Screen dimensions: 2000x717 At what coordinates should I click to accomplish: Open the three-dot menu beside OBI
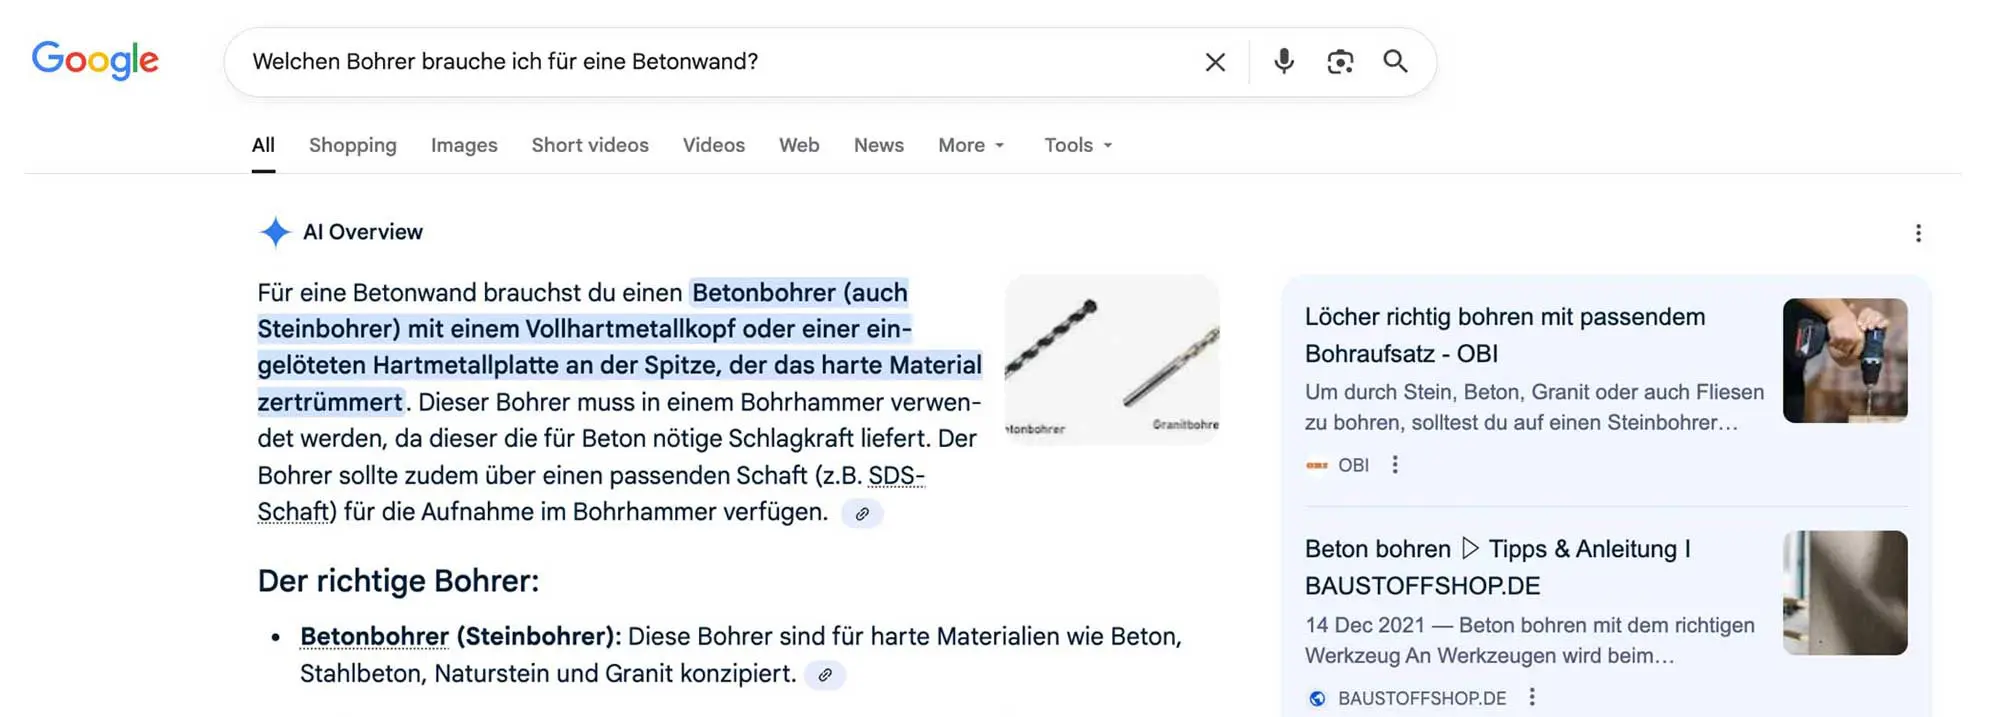coord(1395,464)
